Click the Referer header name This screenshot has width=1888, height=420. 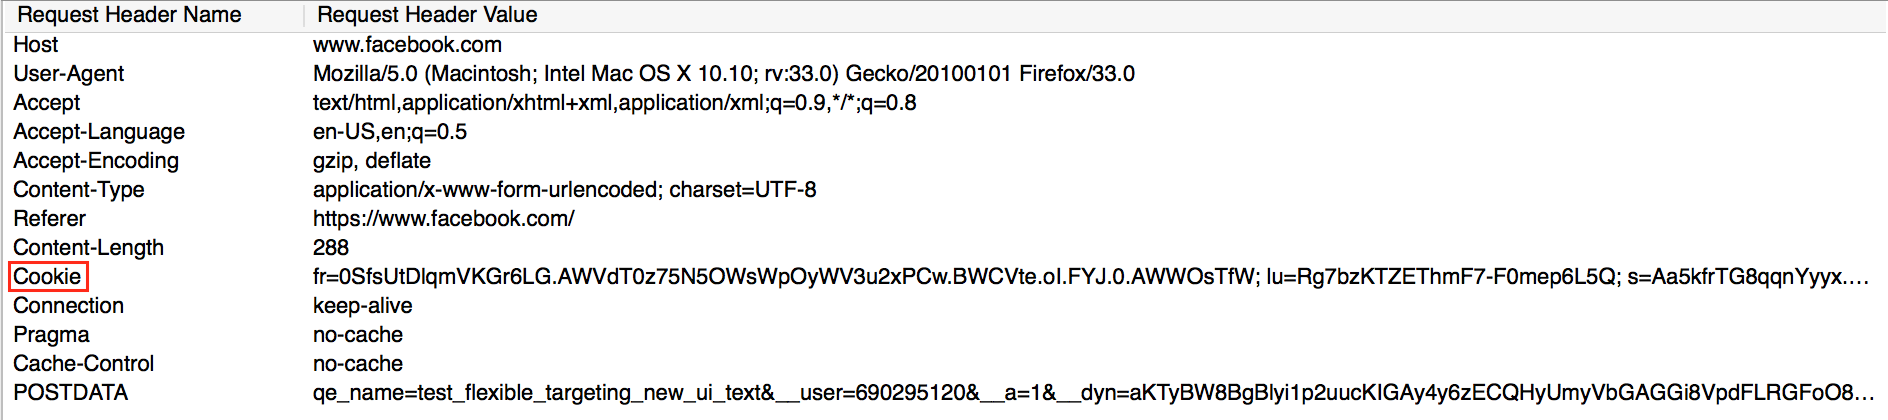(50, 219)
